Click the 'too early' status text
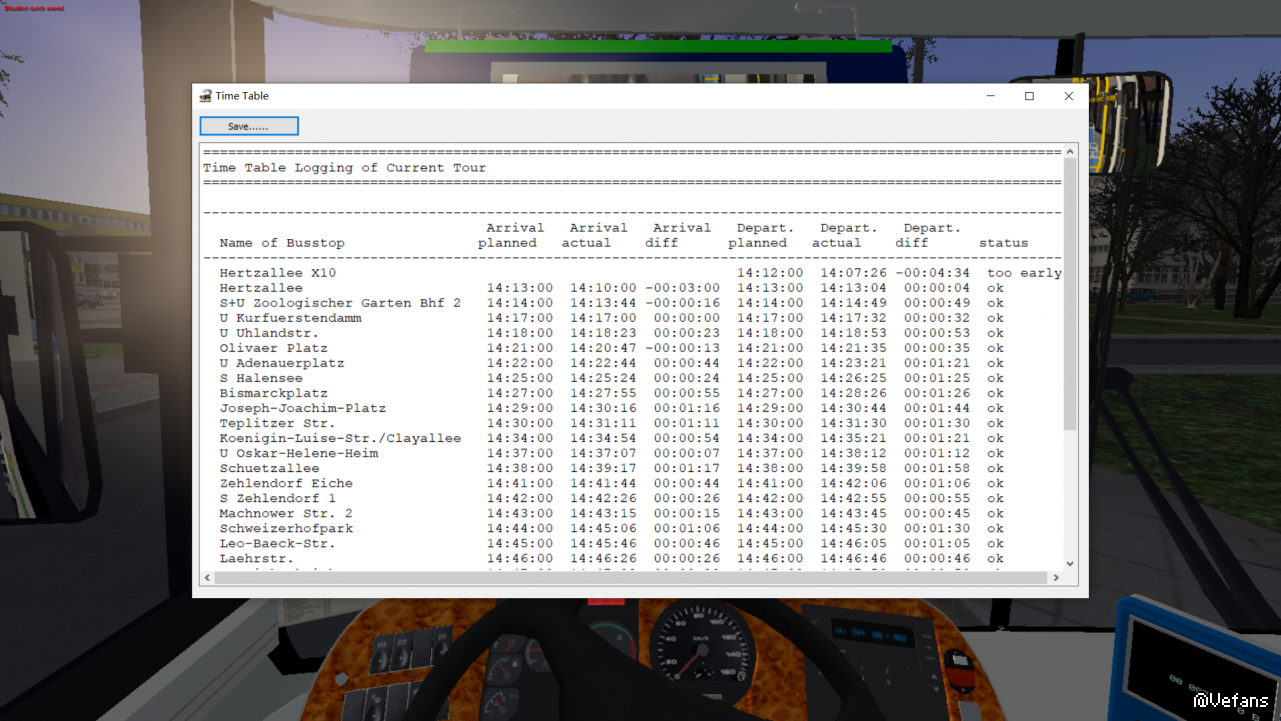1281x721 pixels. [1024, 273]
